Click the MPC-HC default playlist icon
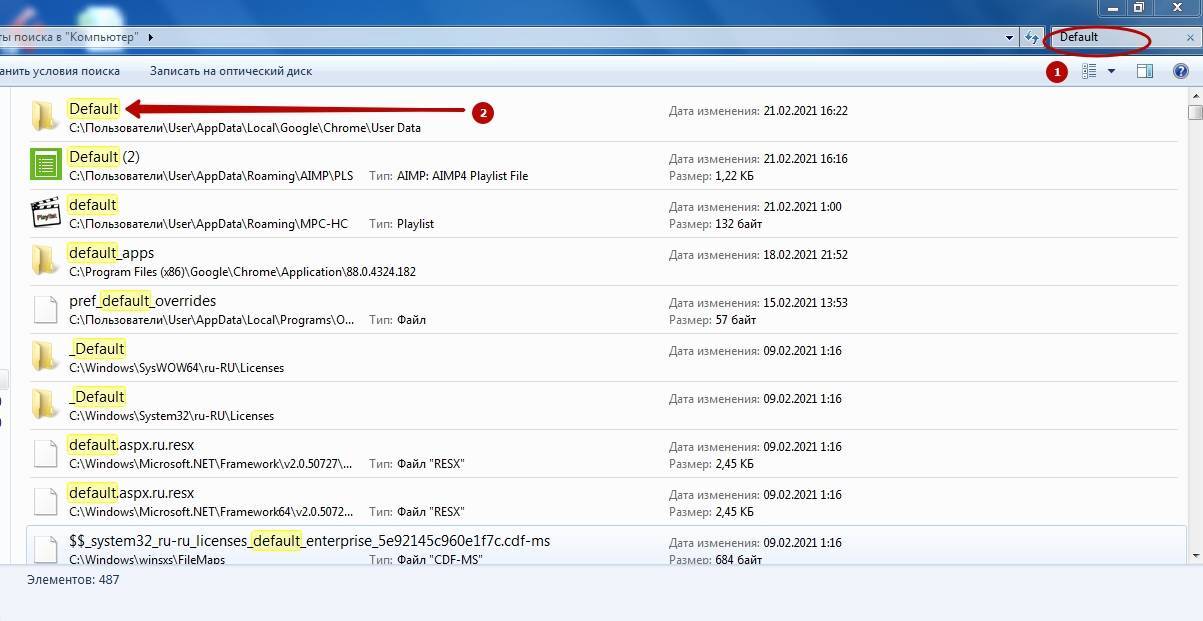Image resolution: width=1203 pixels, height=621 pixels. [x=46, y=213]
